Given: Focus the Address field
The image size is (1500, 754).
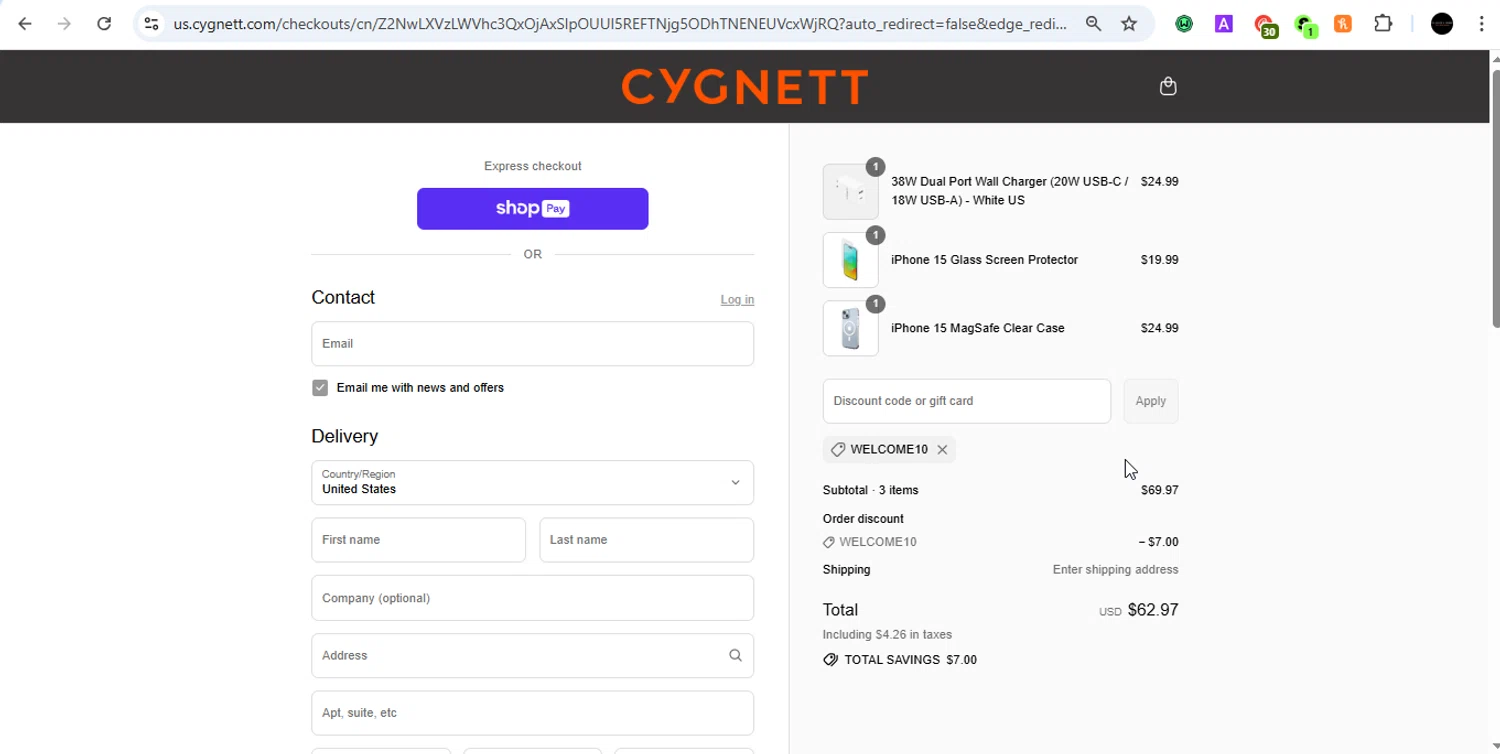Looking at the screenshot, I should pos(533,656).
